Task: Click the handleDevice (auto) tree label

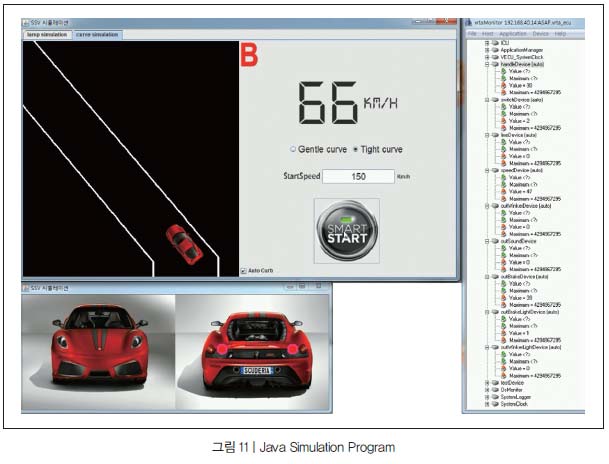Action: [x=522, y=64]
